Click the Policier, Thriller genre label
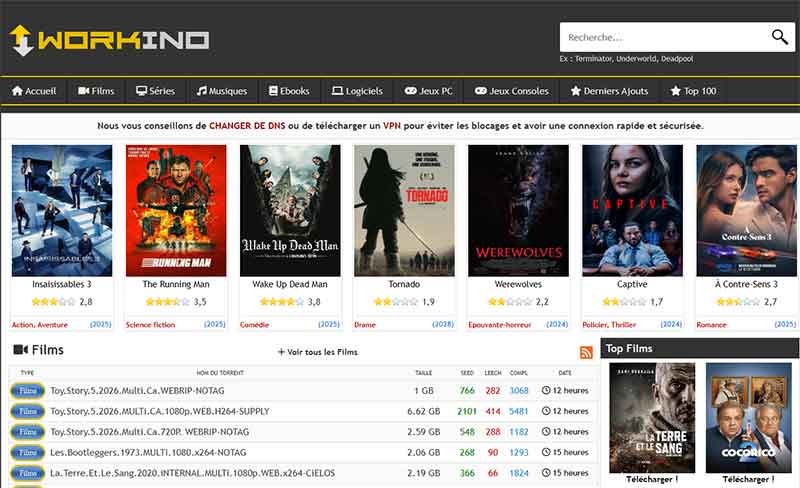 tap(609, 325)
